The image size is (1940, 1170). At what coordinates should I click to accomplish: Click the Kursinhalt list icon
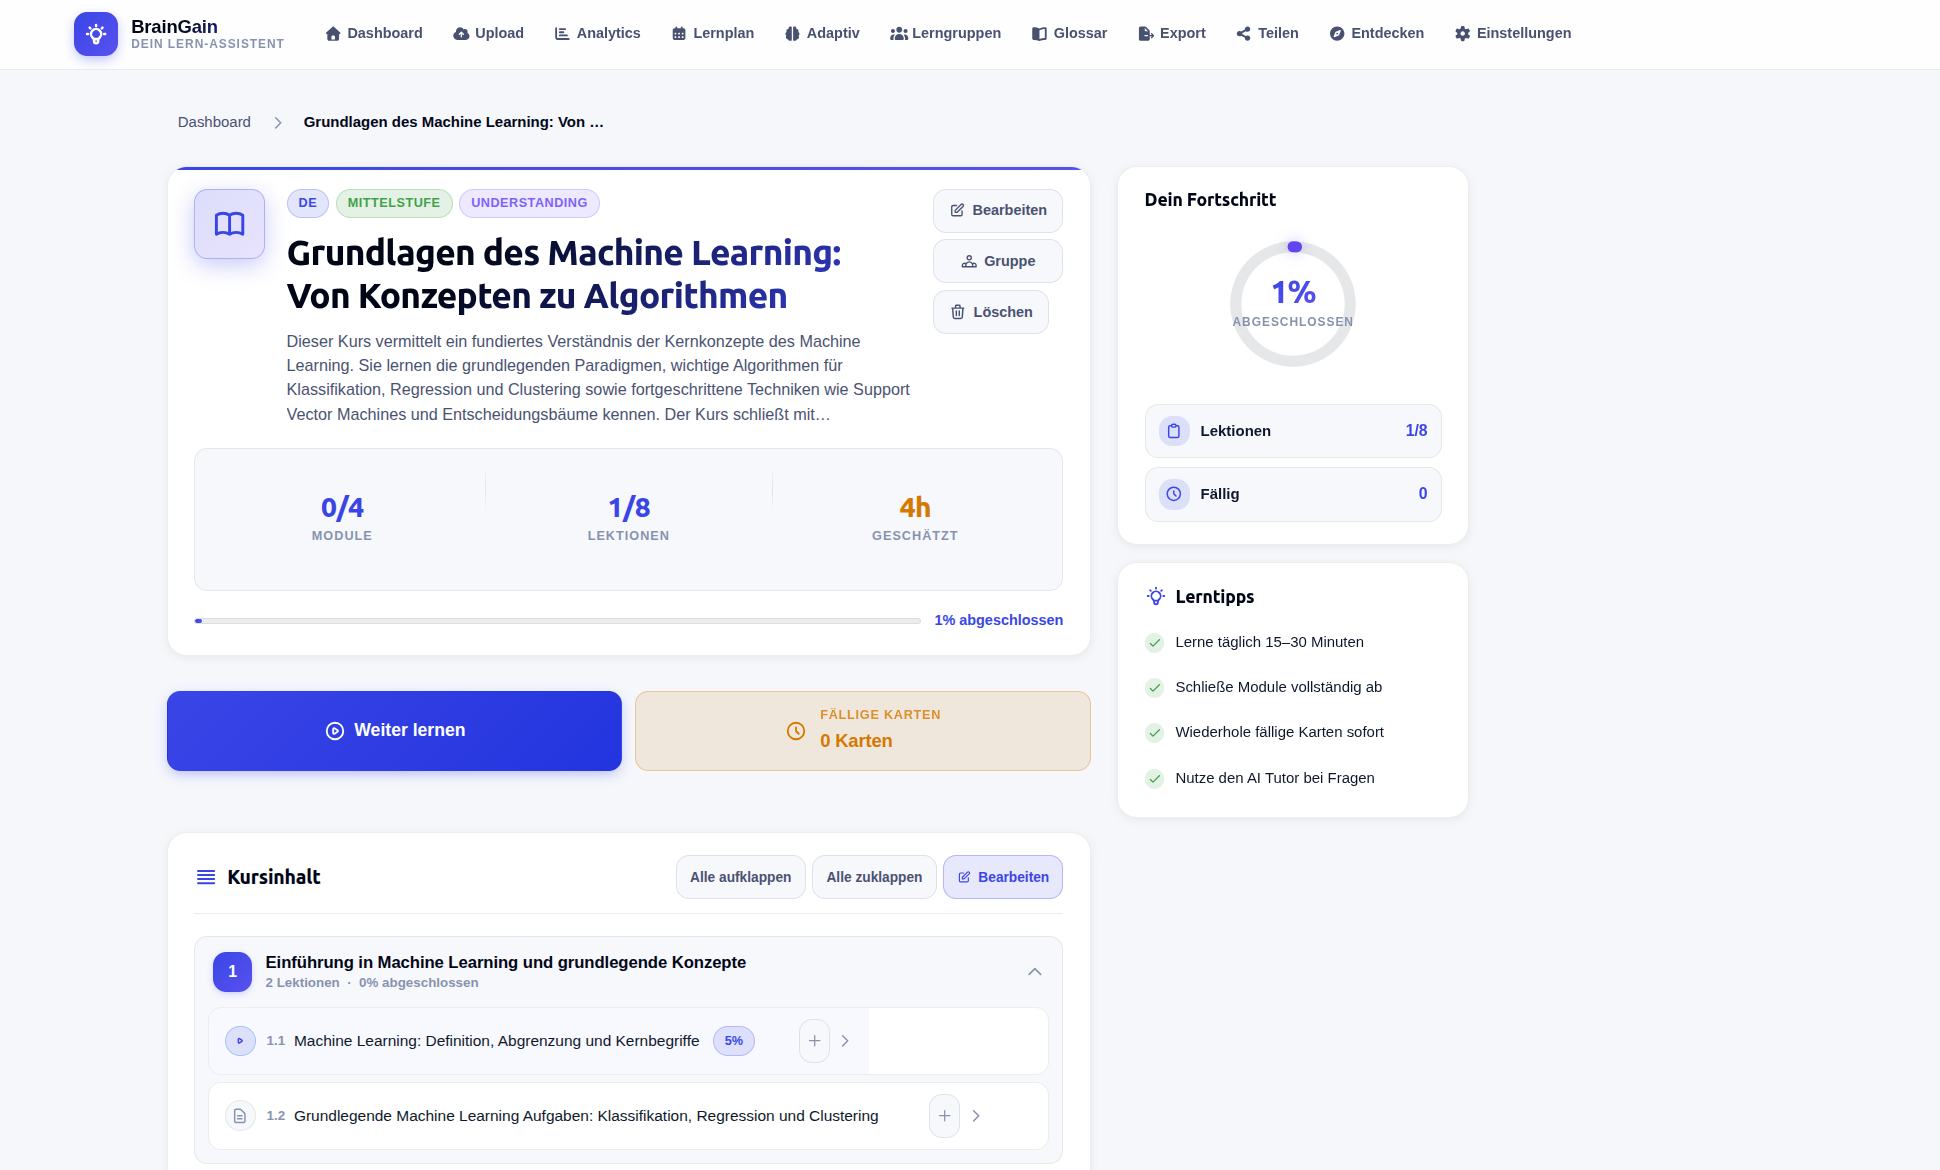(206, 877)
